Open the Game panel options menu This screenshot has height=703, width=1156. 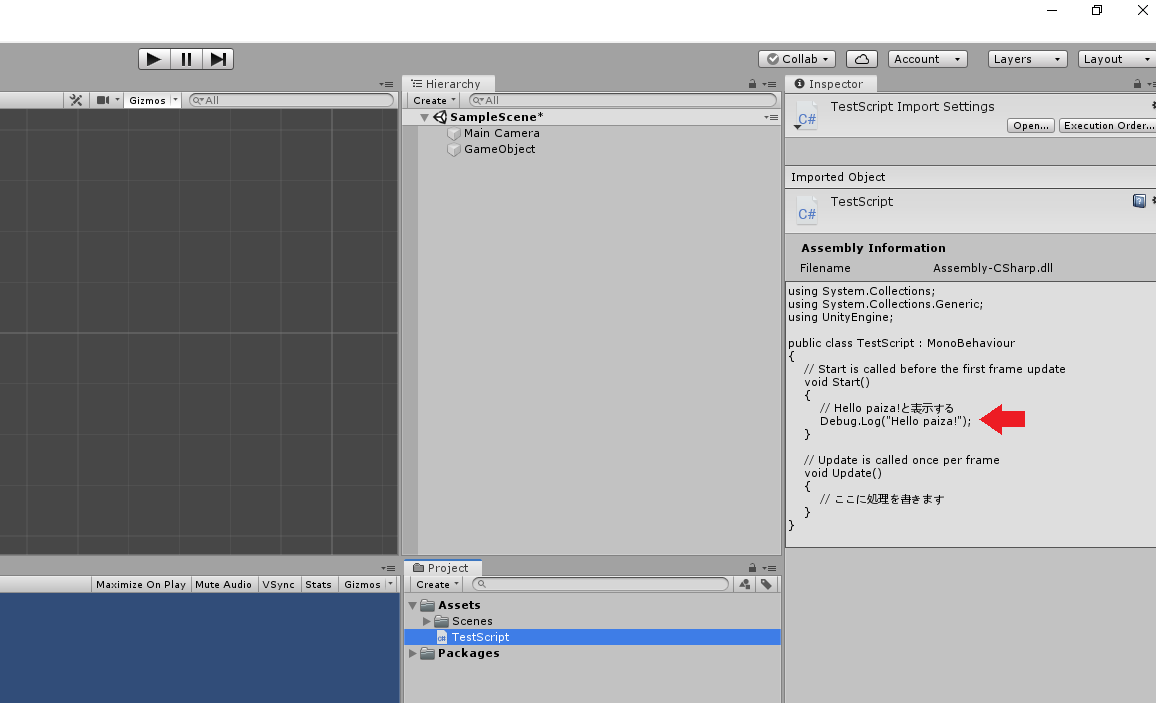coord(388,568)
